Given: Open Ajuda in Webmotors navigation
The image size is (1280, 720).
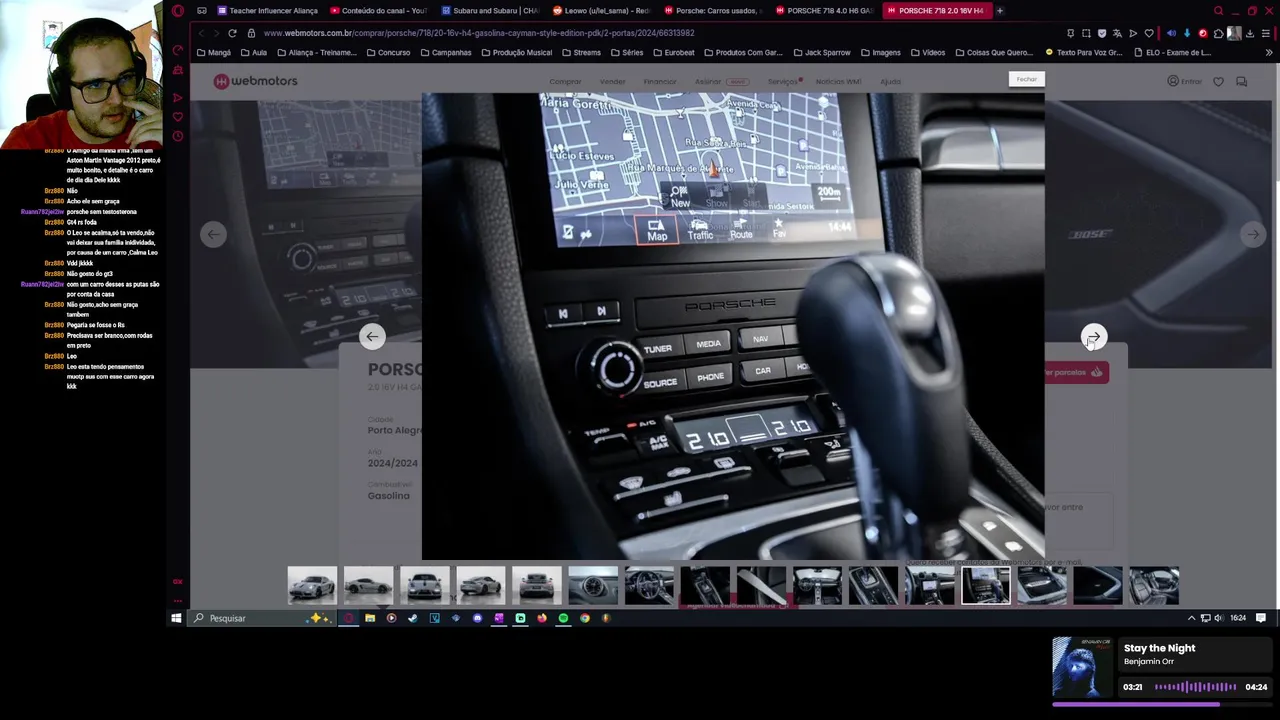Looking at the screenshot, I should pyautogui.click(x=890, y=81).
